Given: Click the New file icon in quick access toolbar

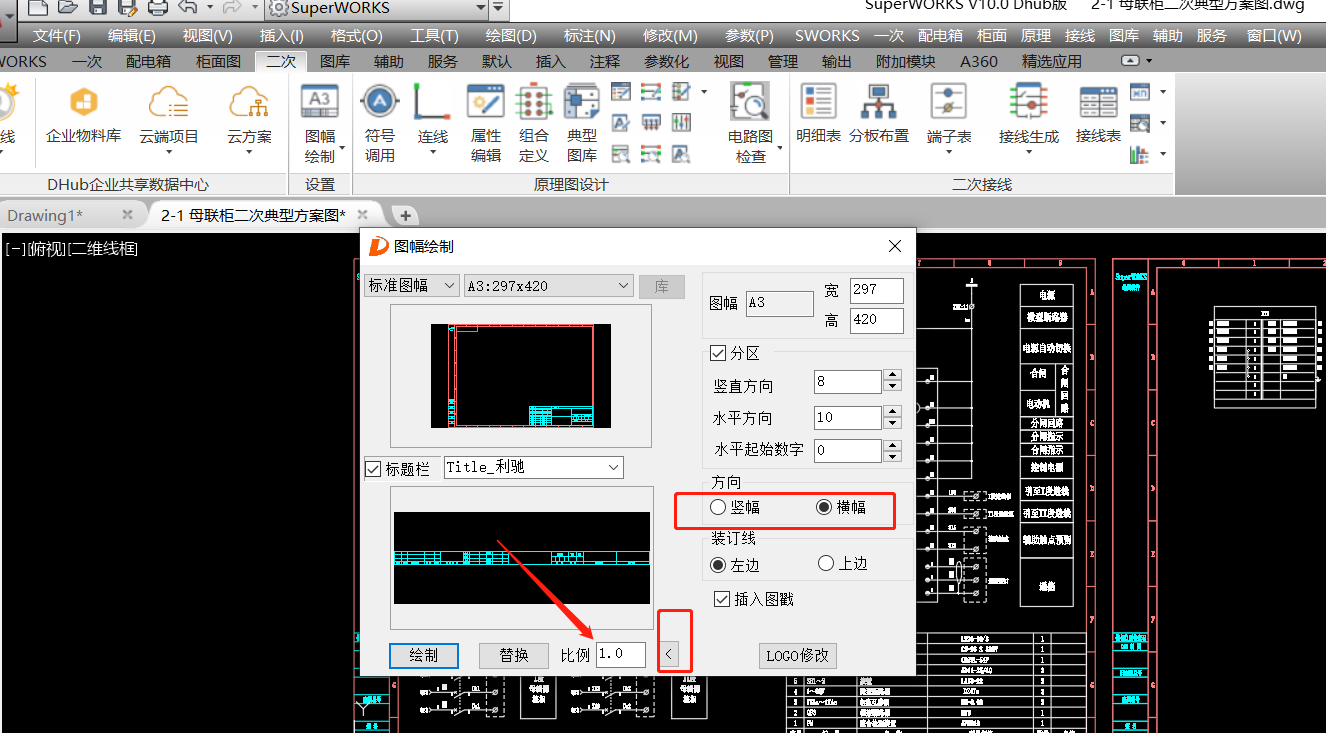Looking at the screenshot, I should (37, 7).
